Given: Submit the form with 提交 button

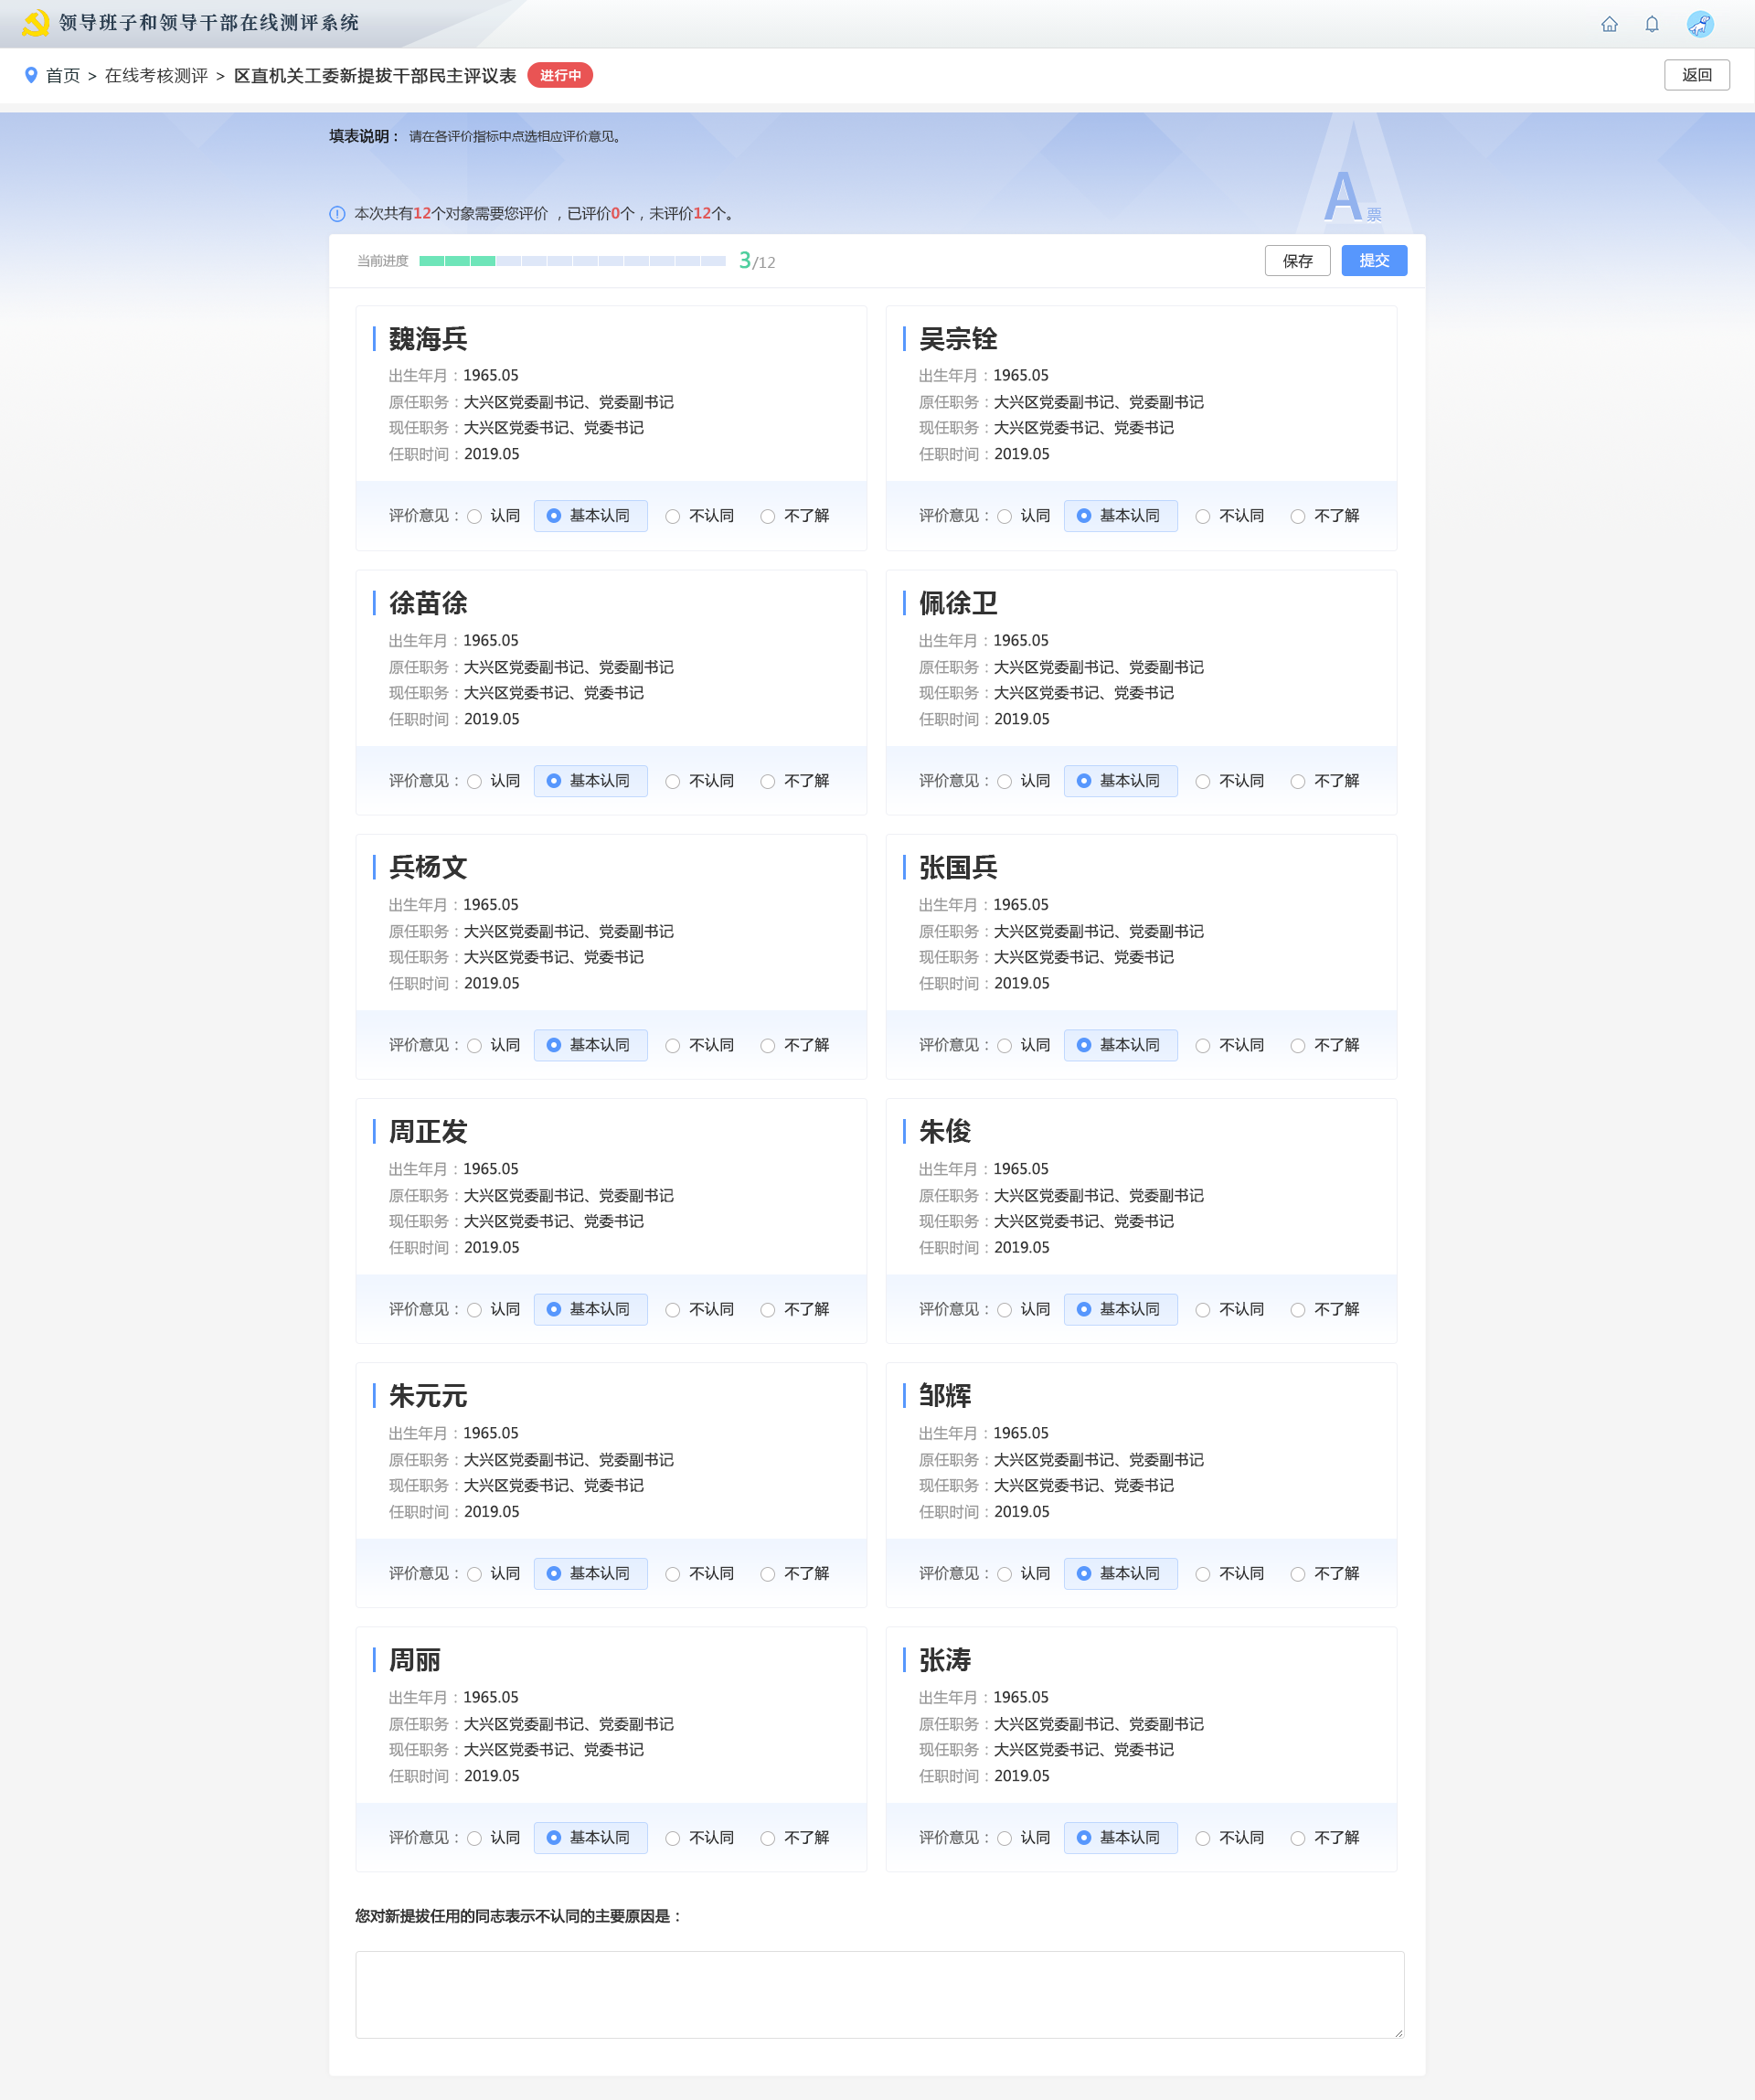Looking at the screenshot, I should click(x=1374, y=261).
